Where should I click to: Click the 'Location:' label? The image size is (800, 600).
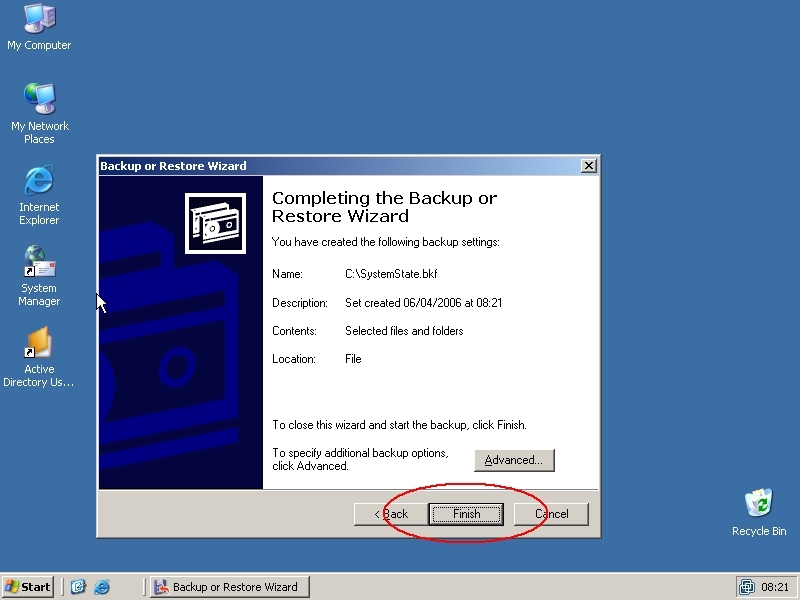[294, 359]
